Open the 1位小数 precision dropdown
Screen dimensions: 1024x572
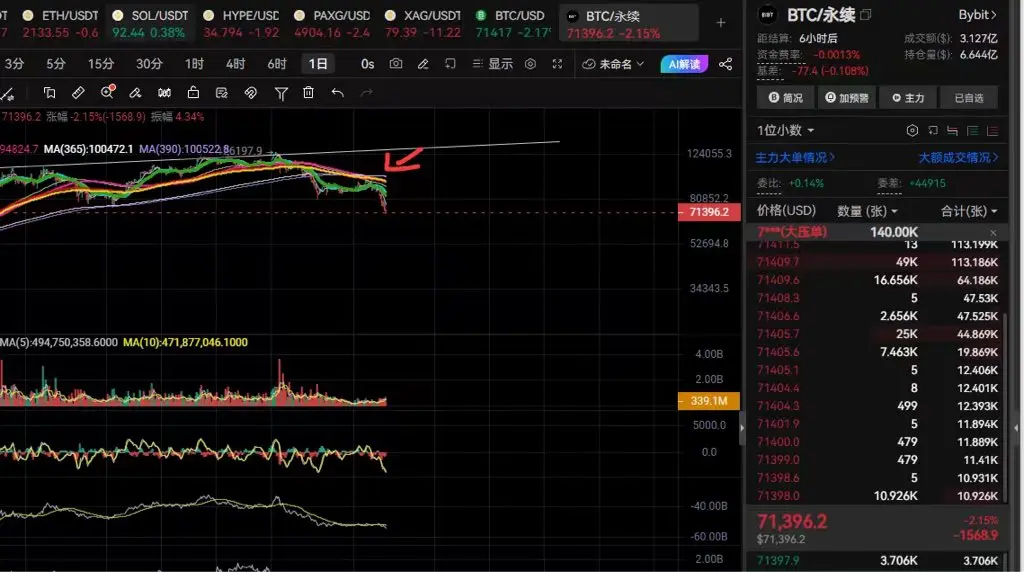coord(786,131)
